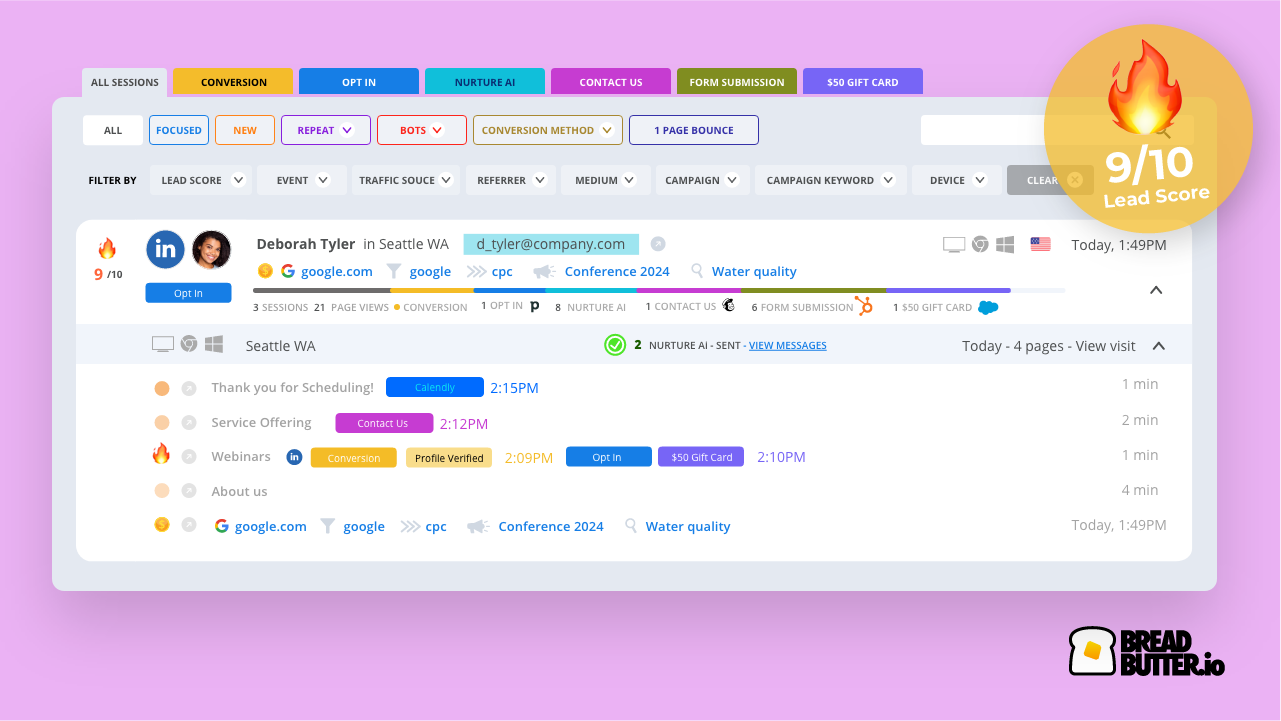Click Deborah Tyler's profile photo
The width and height of the screenshot is (1281, 721).
[211, 250]
